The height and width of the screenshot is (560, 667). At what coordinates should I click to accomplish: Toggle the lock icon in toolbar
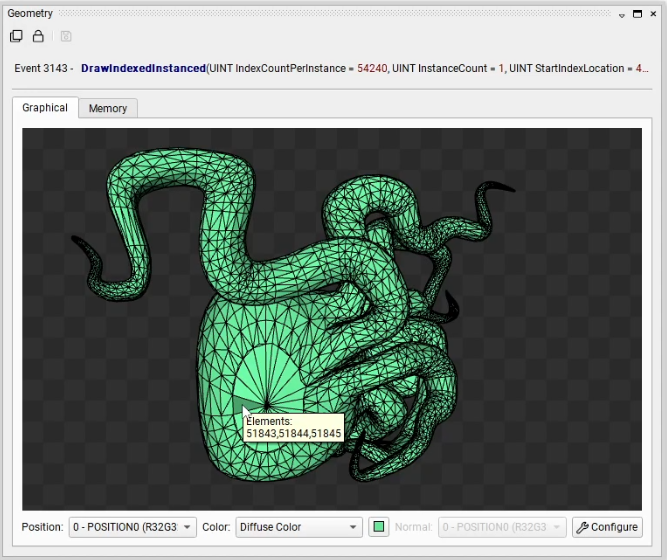click(x=38, y=36)
